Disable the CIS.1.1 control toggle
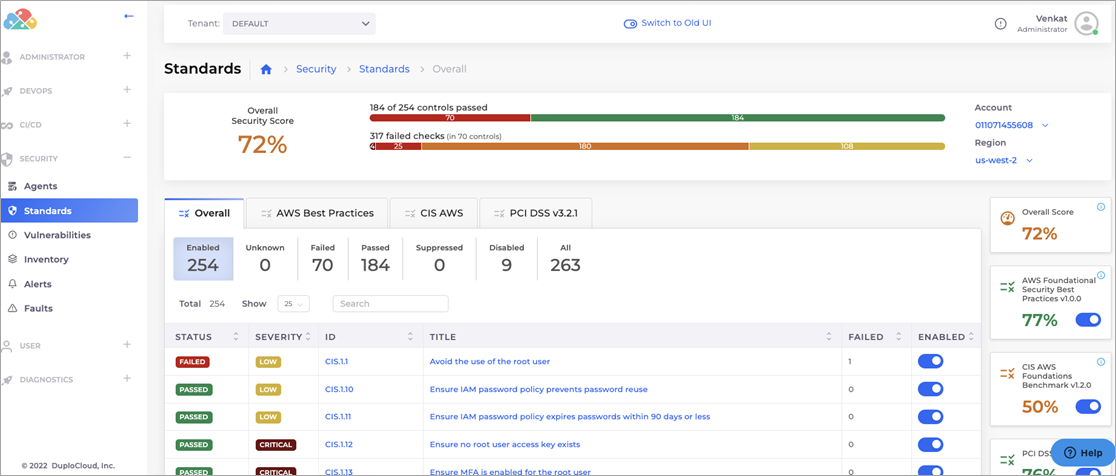 [x=930, y=361]
